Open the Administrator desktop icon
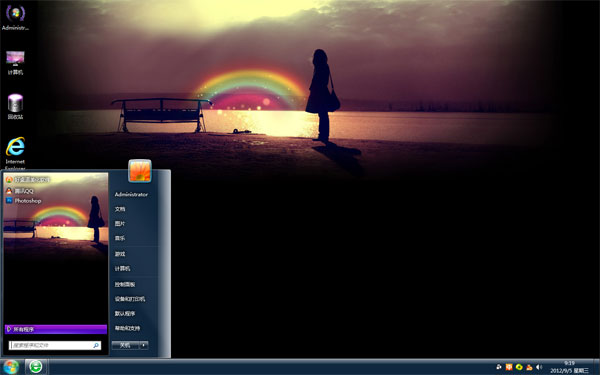 pos(15,18)
